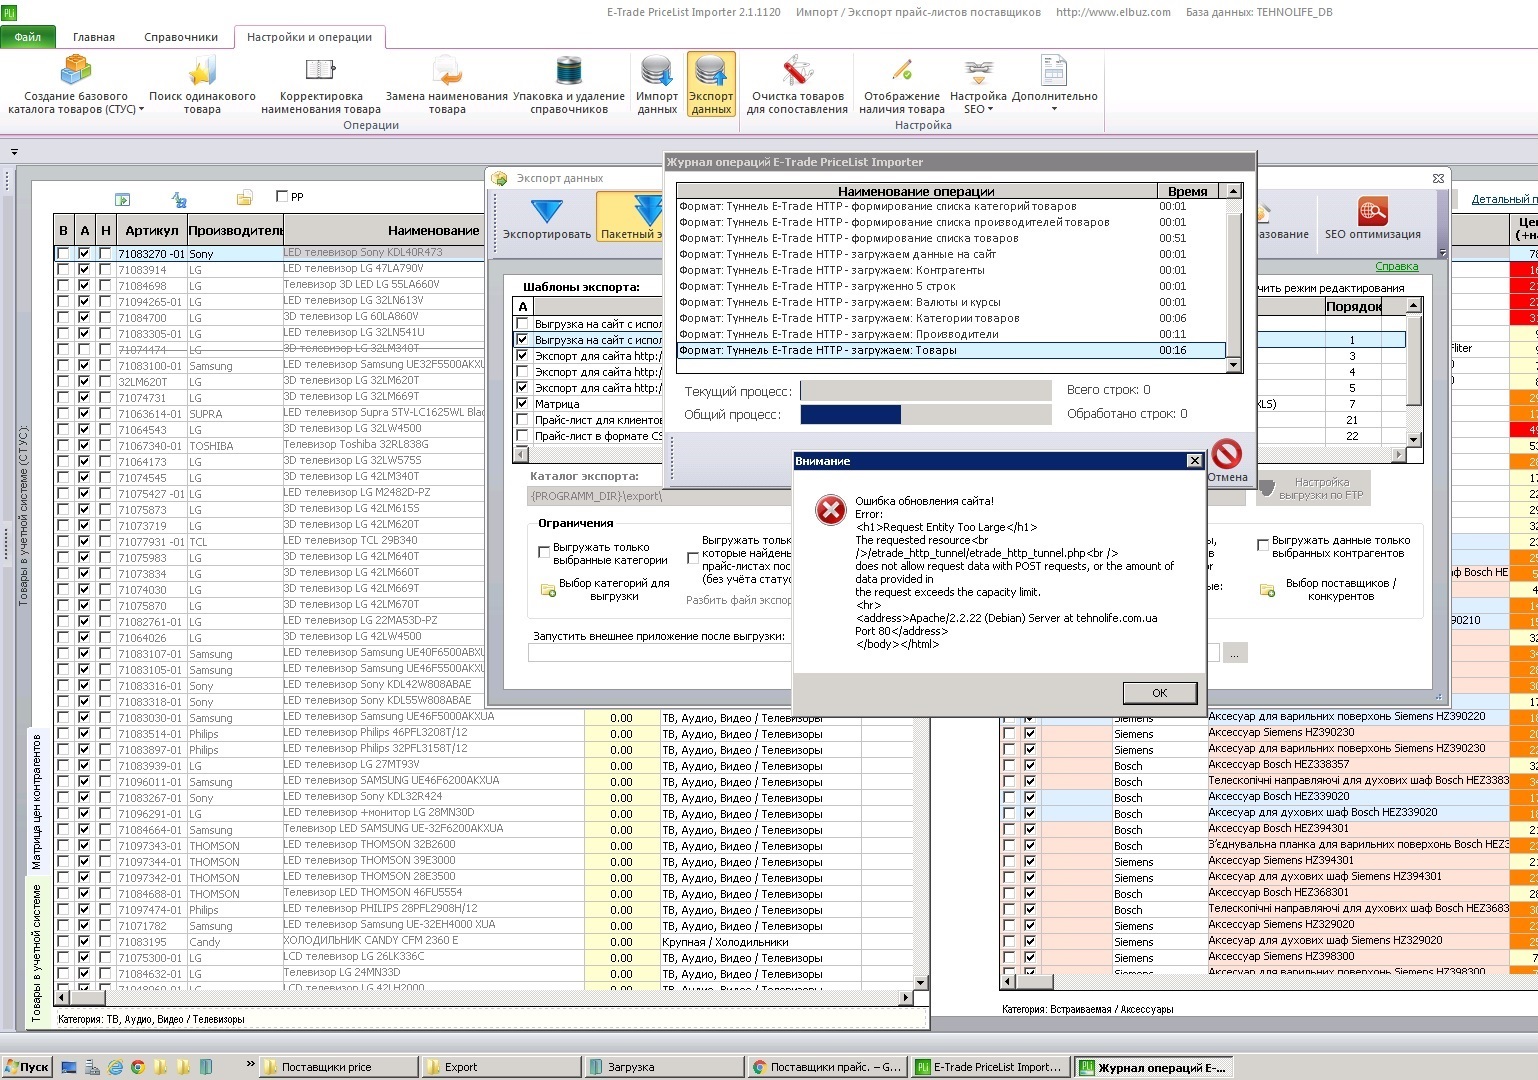Click the folder copy icon above grid
Image resolution: width=1538 pixels, height=1080 pixels.
coord(244,198)
